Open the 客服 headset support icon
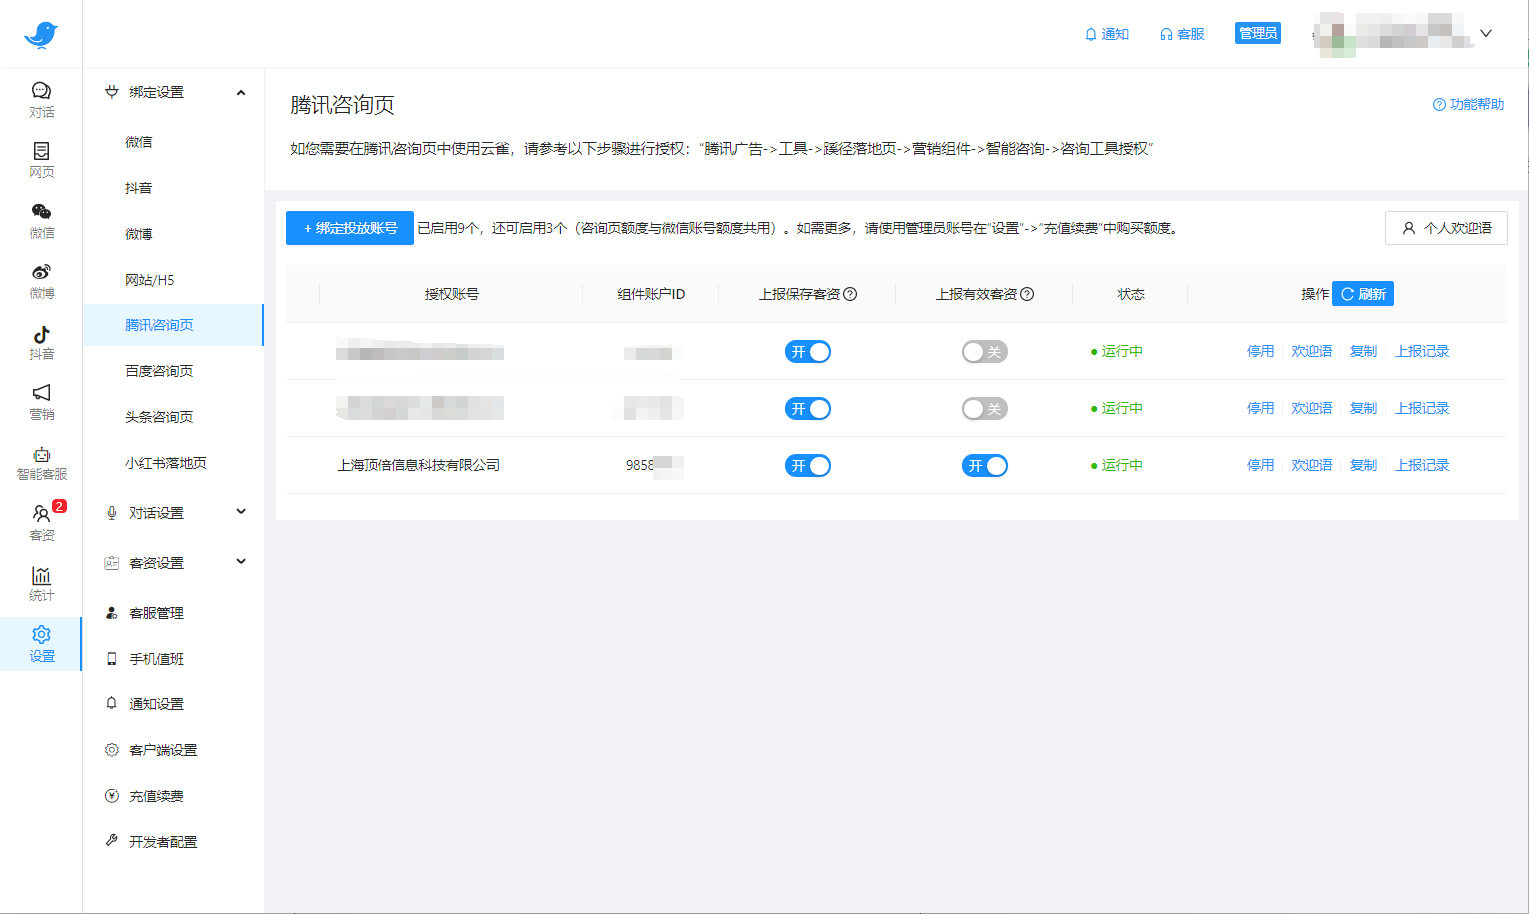 (x=1181, y=33)
